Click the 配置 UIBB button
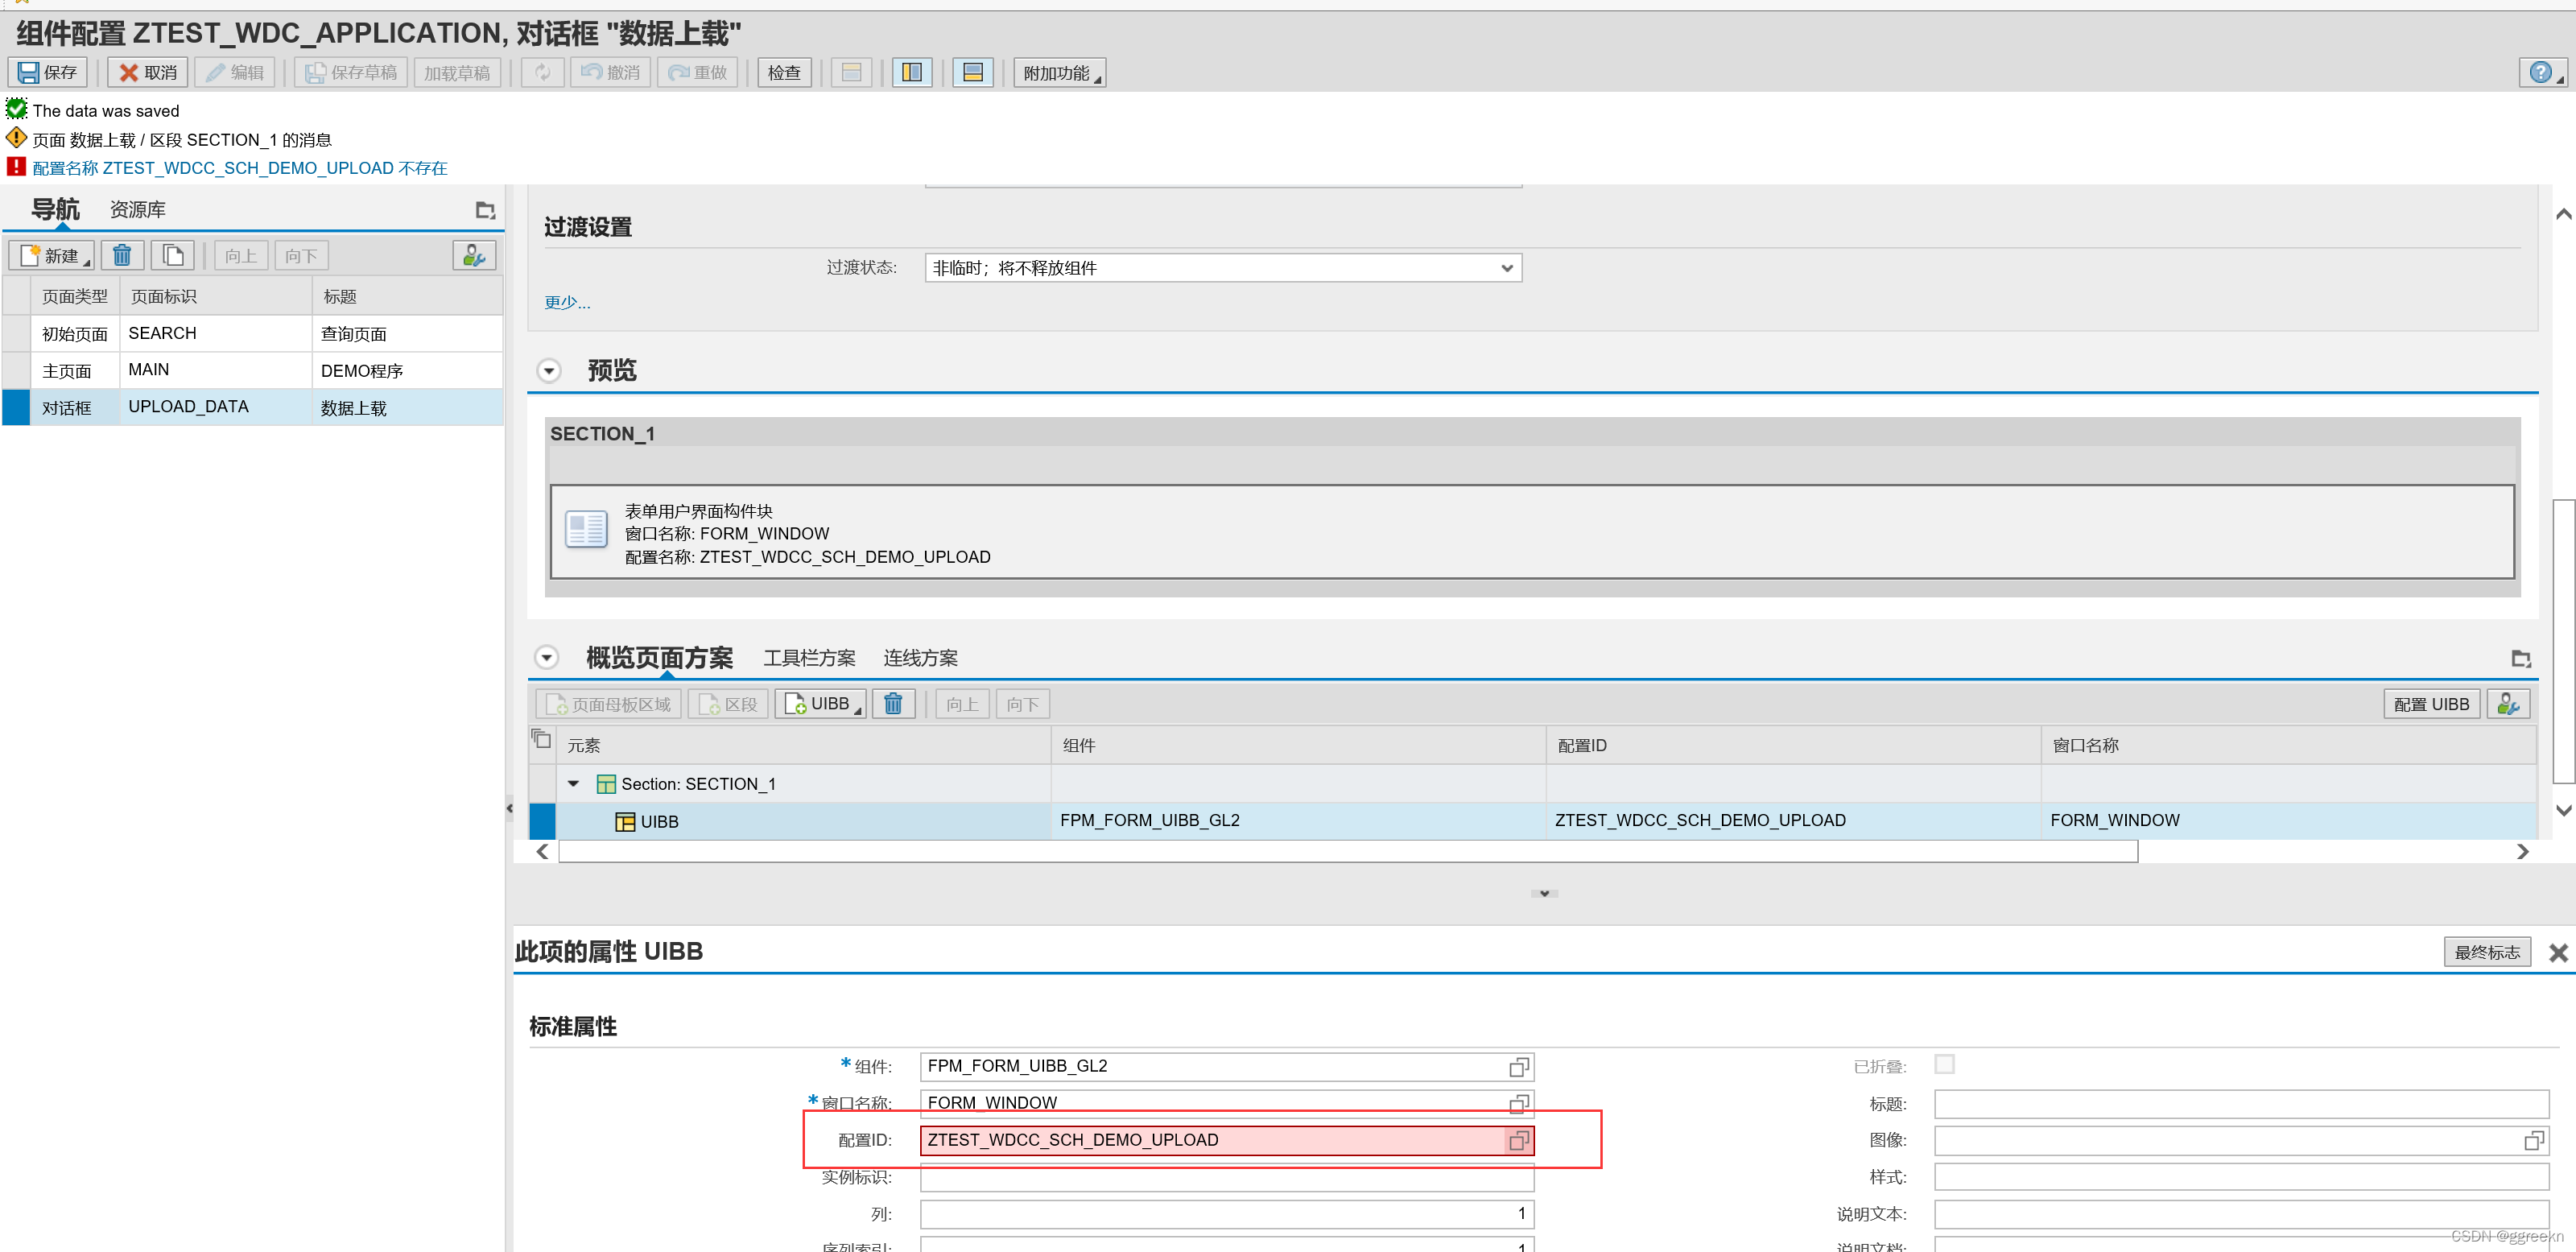Image resolution: width=2576 pixels, height=1252 pixels. [2430, 704]
